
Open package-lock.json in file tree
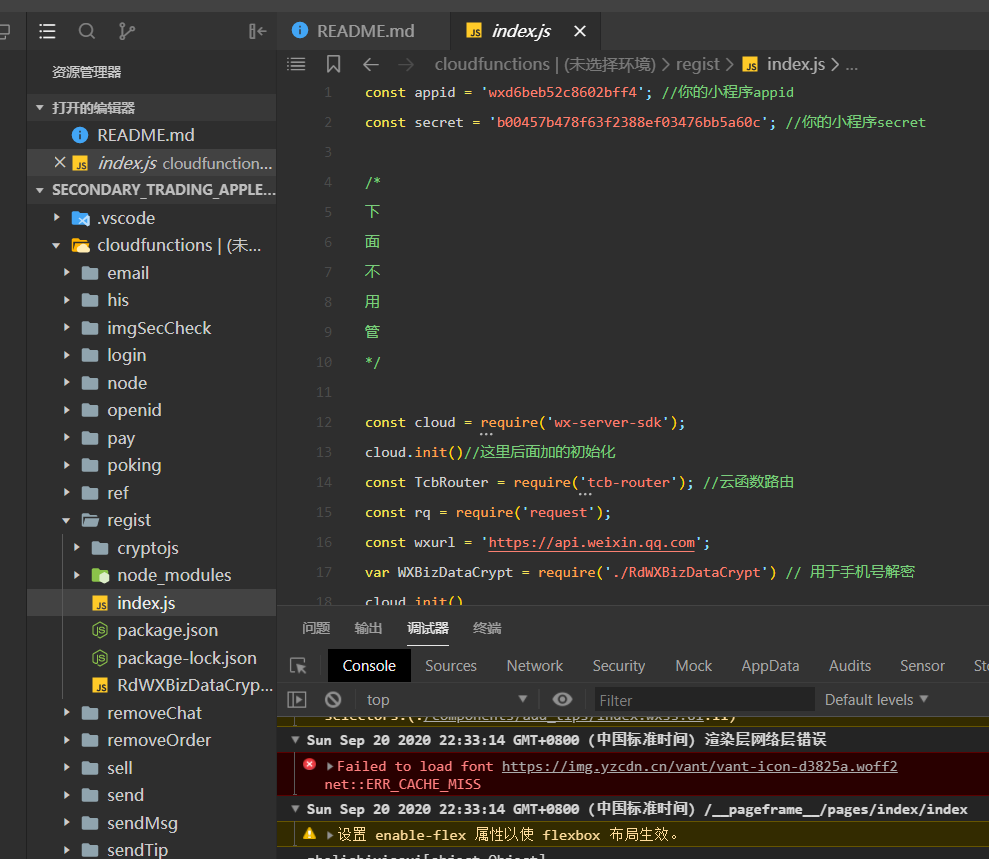tap(152, 658)
